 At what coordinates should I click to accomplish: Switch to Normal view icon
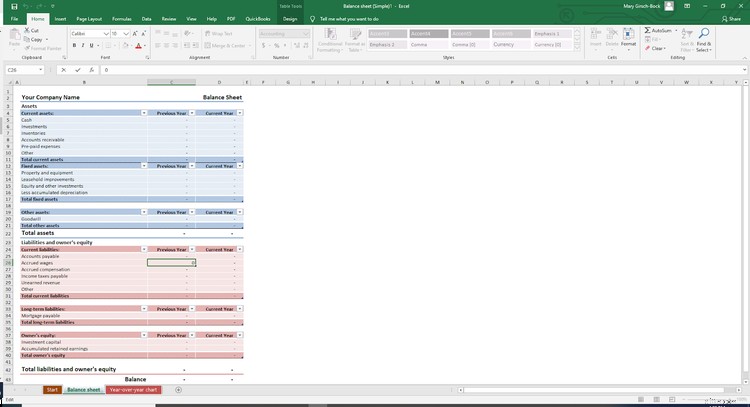pyautogui.click(x=641, y=399)
